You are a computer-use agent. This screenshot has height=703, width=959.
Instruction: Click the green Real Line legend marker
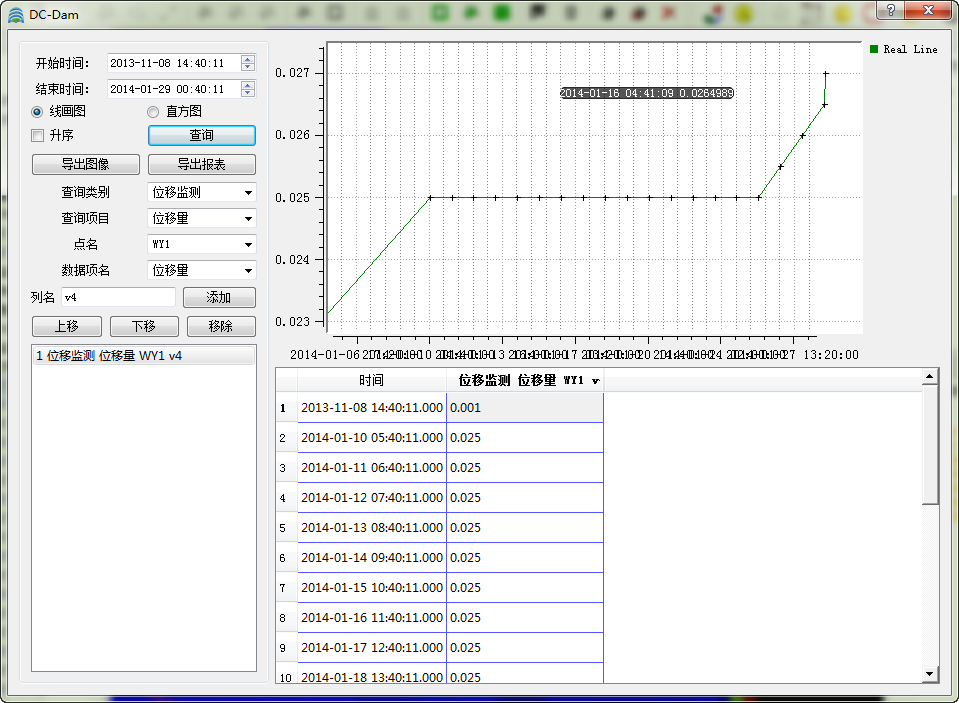874,49
